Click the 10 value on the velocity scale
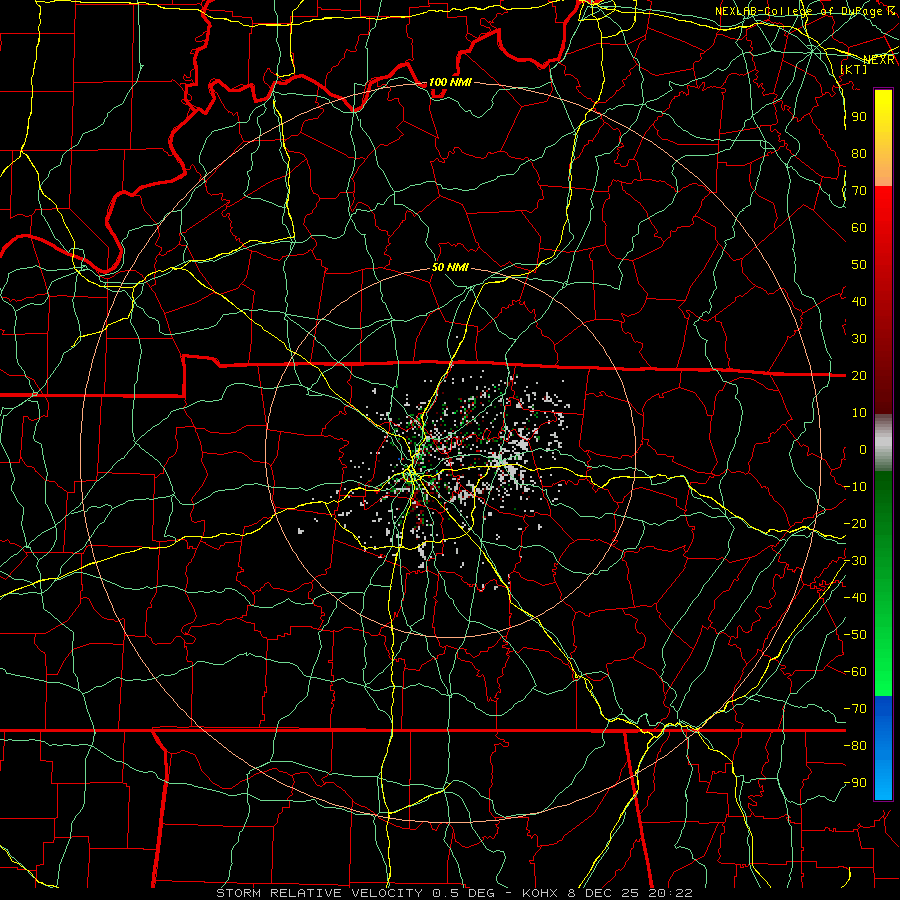Screen dimensions: 900x900 [x=859, y=413]
